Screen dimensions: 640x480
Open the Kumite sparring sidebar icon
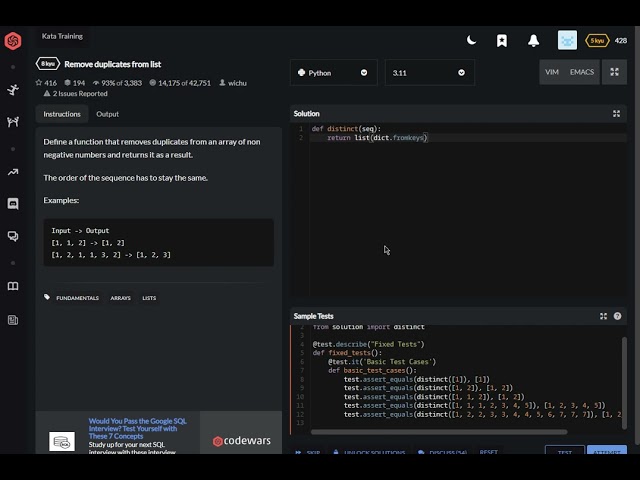pyautogui.click(x=13, y=122)
